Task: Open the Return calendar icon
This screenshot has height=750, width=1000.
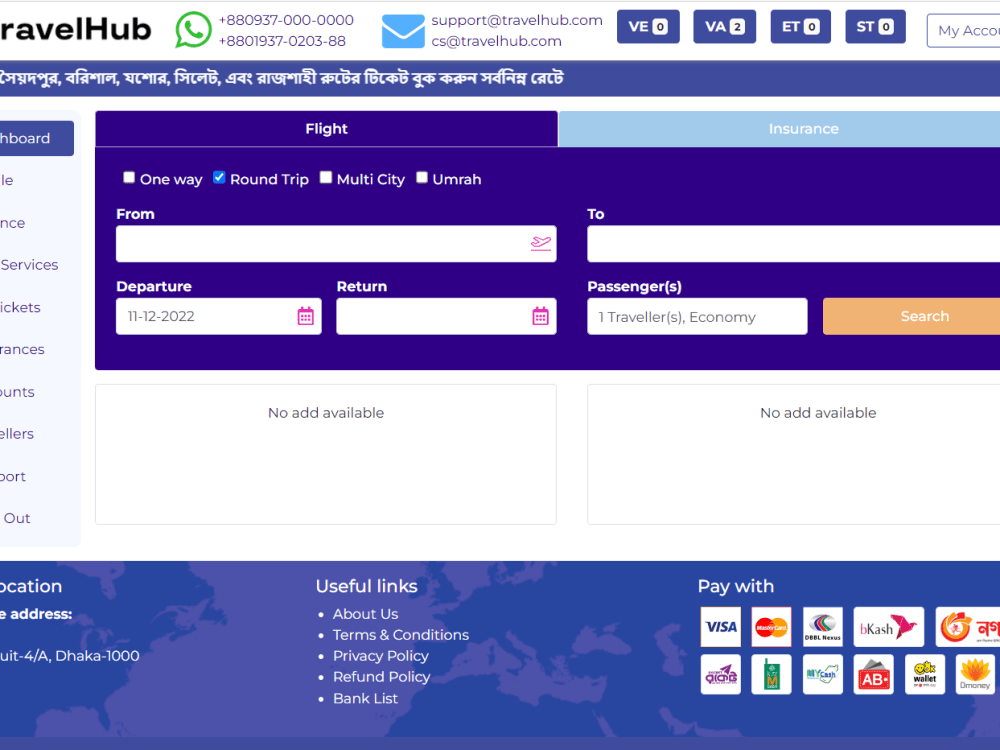Action: pos(540,316)
